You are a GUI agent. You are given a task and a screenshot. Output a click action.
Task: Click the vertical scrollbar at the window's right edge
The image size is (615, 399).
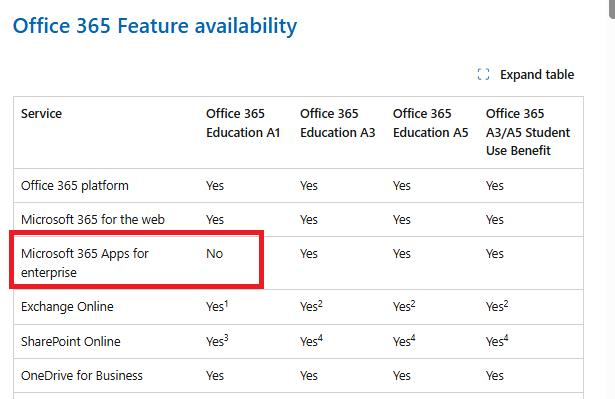tap(611, 9)
